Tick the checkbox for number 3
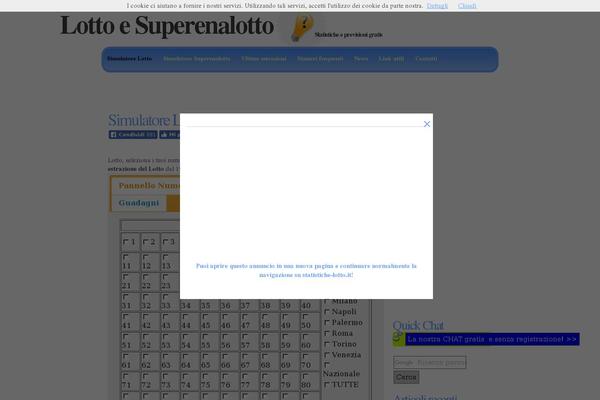Image resolution: width=600 pixels, height=400 pixels. (x=165, y=242)
